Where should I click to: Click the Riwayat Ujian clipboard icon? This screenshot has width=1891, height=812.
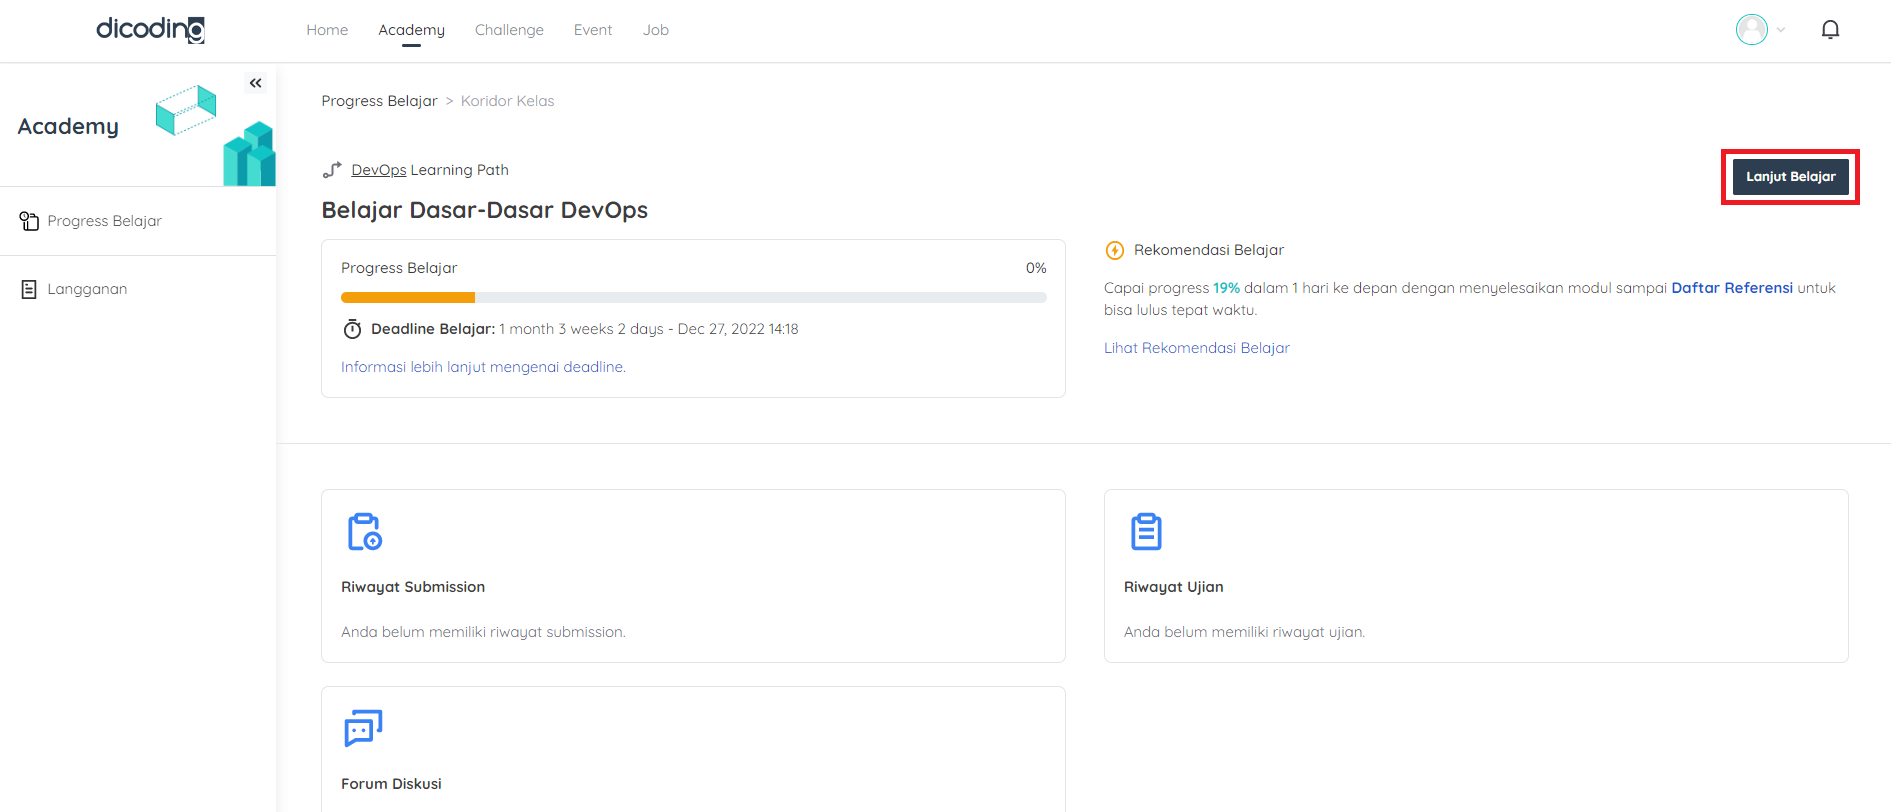click(1146, 532)
